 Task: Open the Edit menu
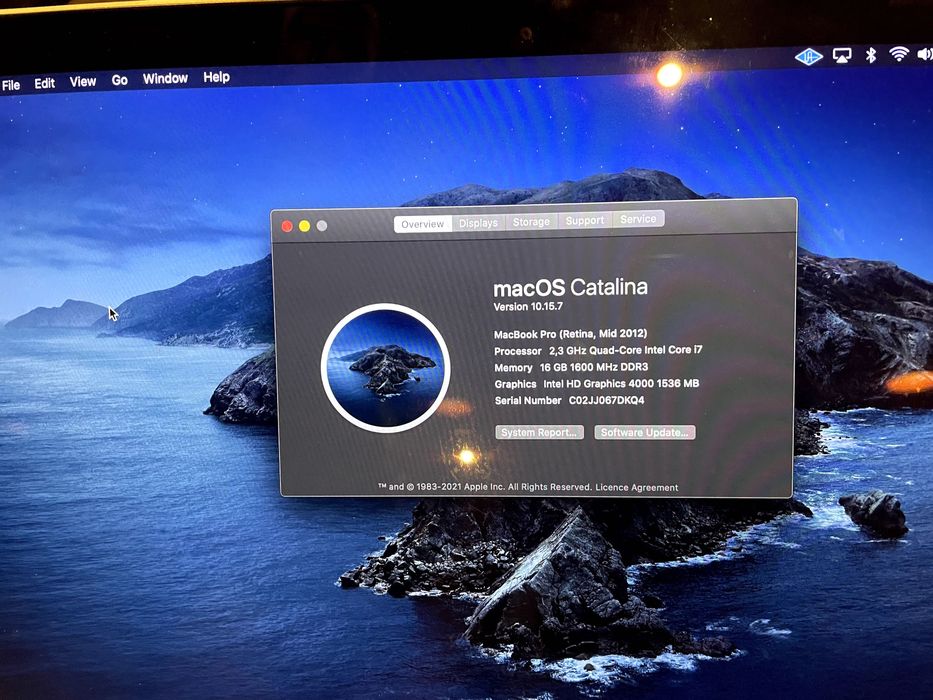45,83
